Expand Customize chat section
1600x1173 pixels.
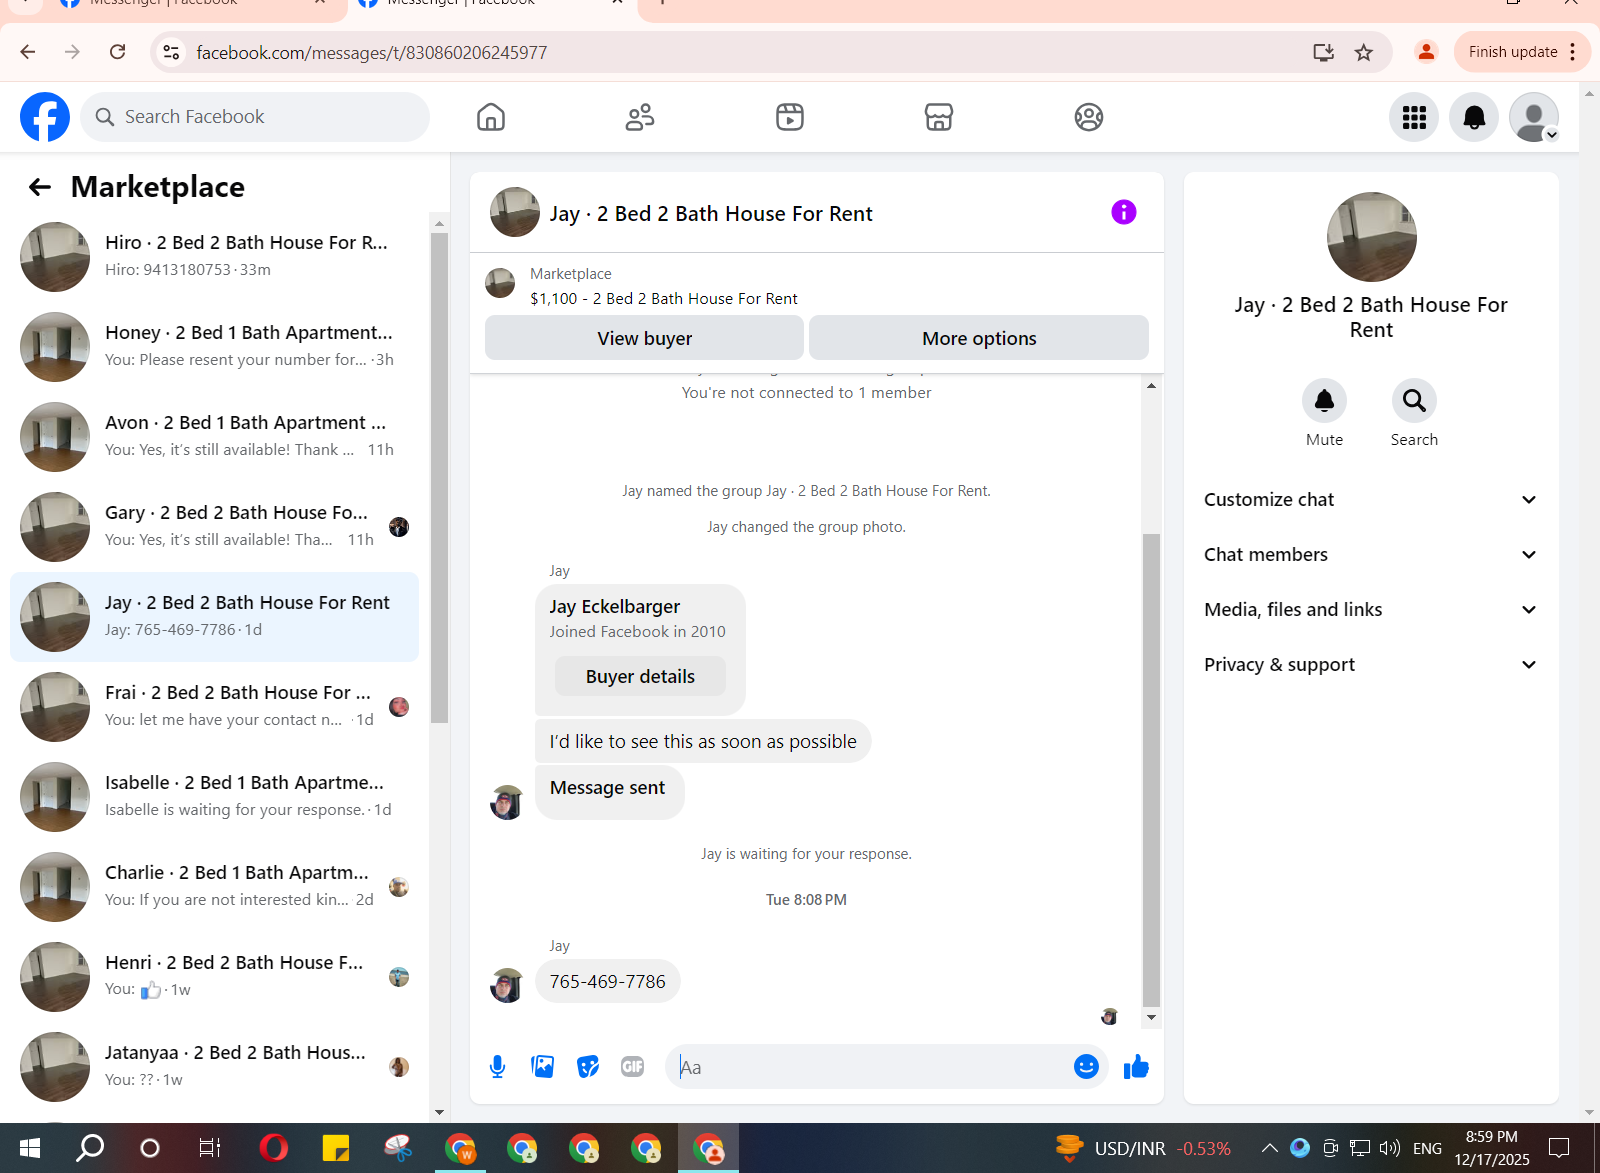pyautogui.click(x=1371, y=500)
